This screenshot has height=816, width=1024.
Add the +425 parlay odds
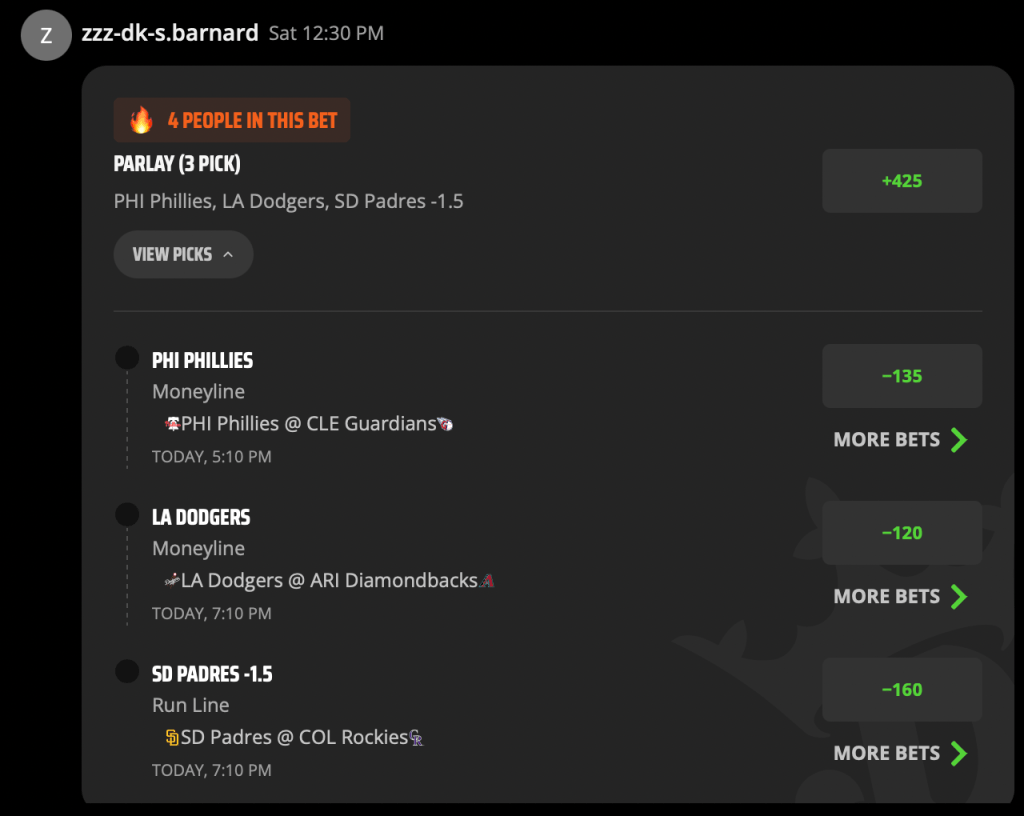coord(902,181)
